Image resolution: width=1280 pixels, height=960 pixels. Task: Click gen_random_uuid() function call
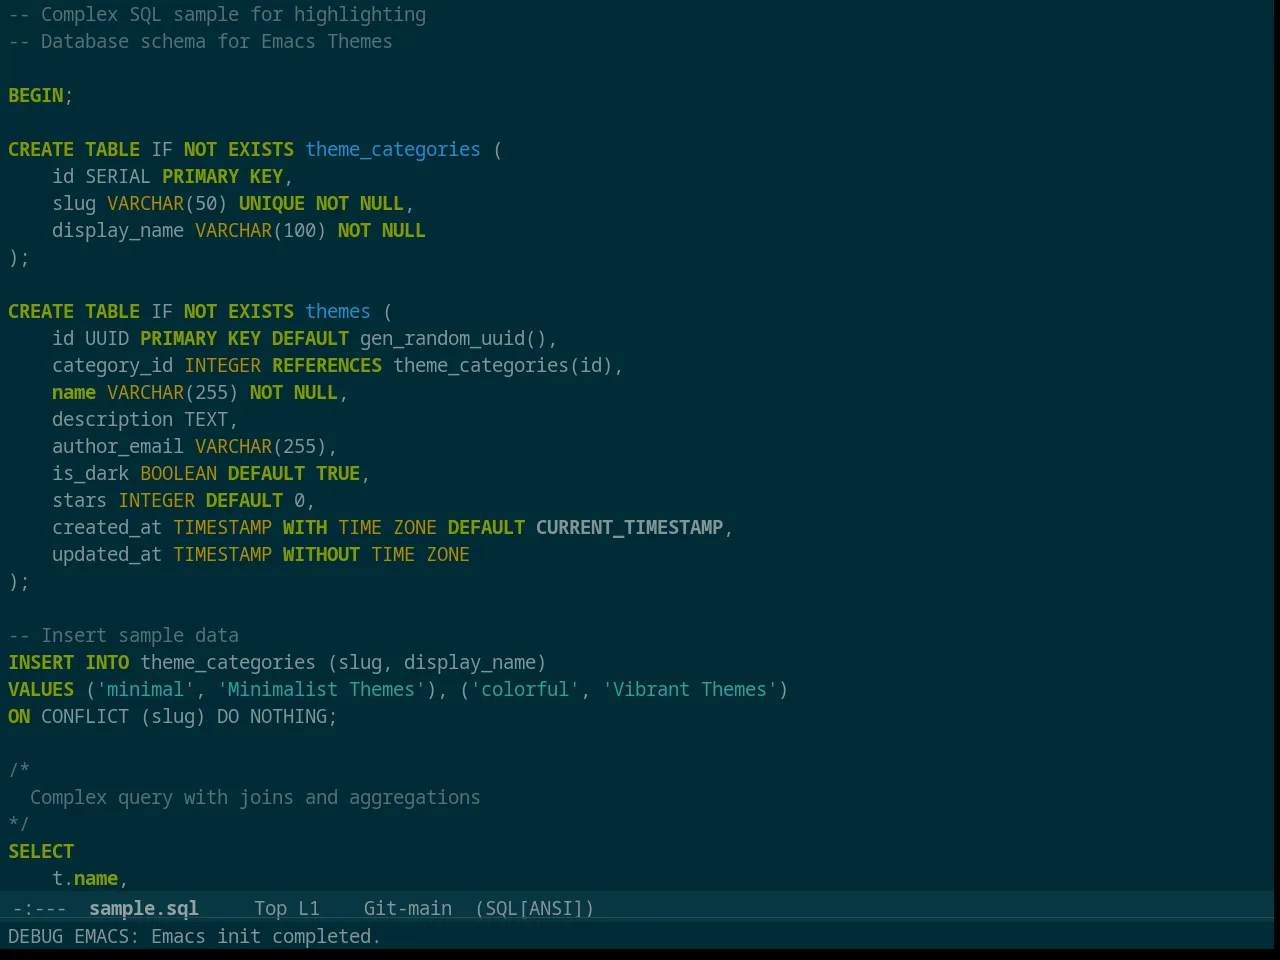pyautogui.click(x=453, y=338)
